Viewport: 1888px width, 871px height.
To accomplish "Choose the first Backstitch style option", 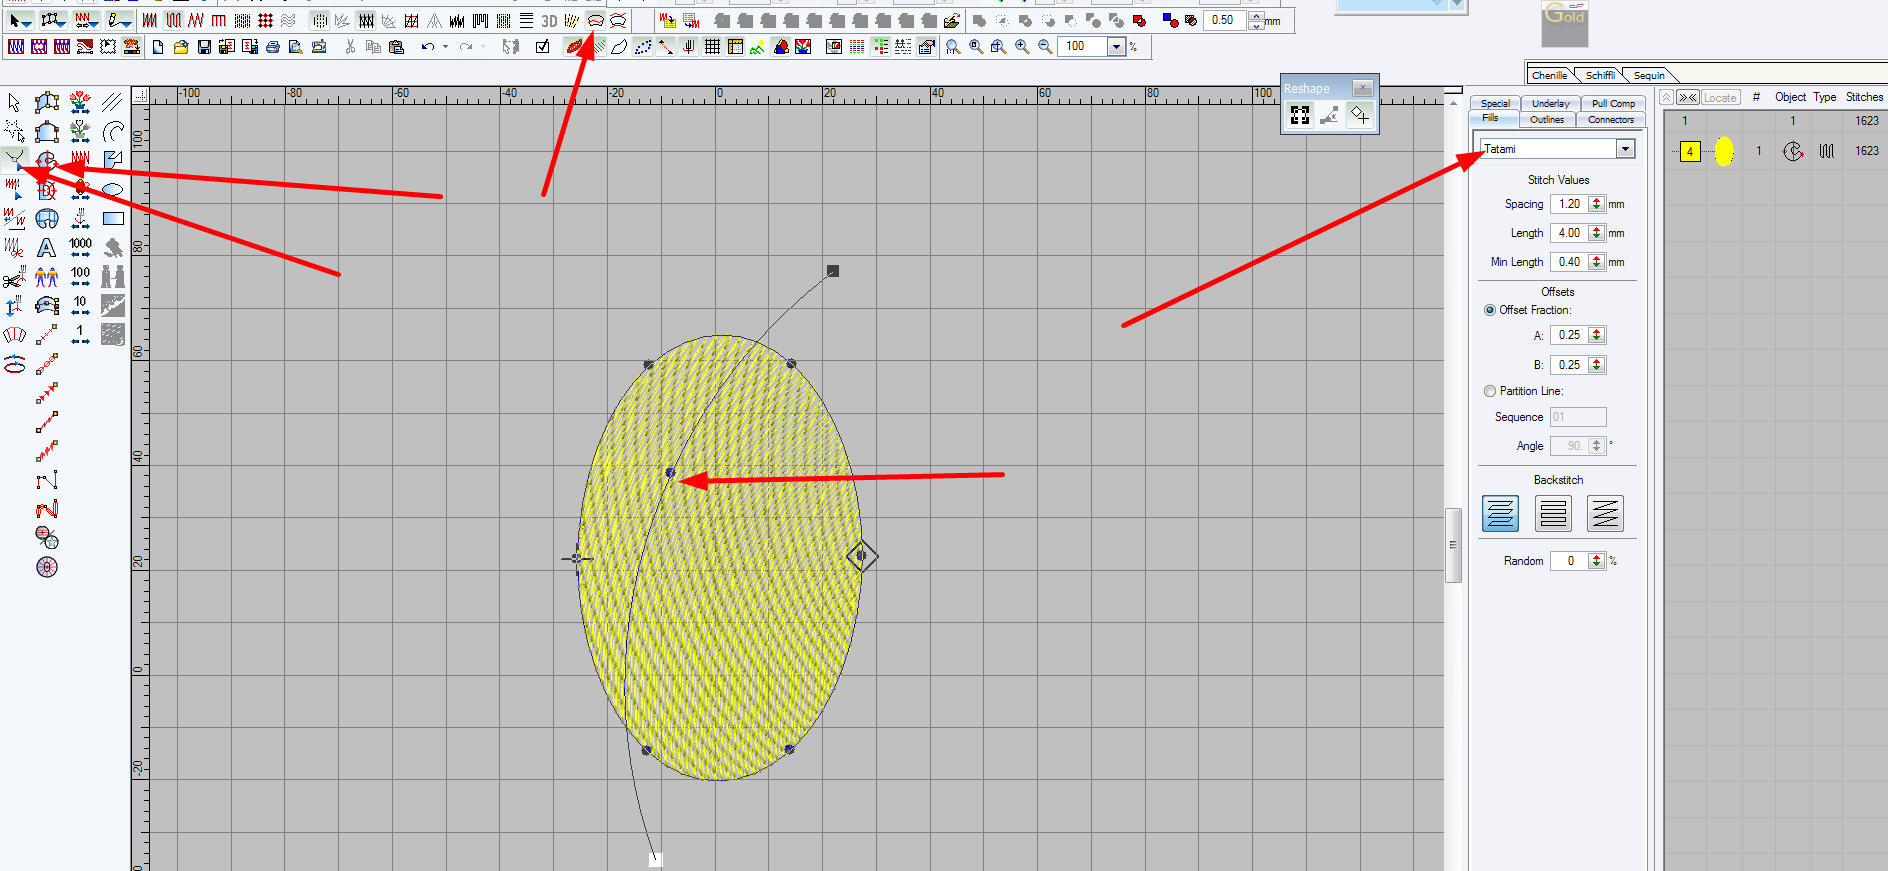I will click(x=1500, y=514).
